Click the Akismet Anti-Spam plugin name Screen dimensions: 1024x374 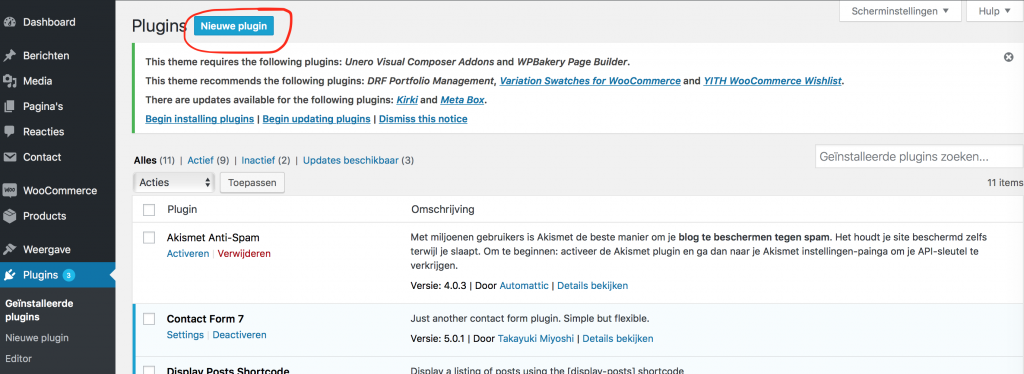coord(213,238)
